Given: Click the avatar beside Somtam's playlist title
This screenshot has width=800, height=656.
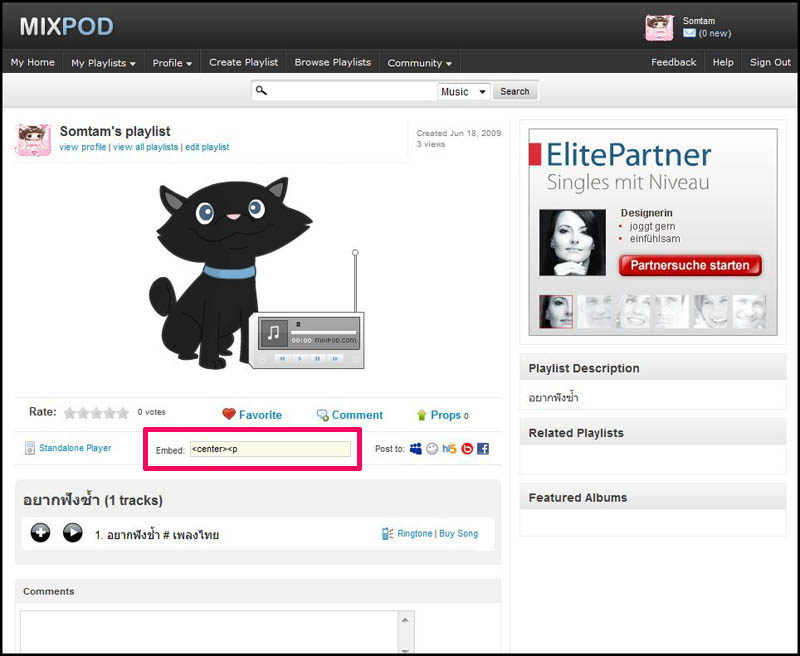Looking at the screenshot, I should click(34, 140).
